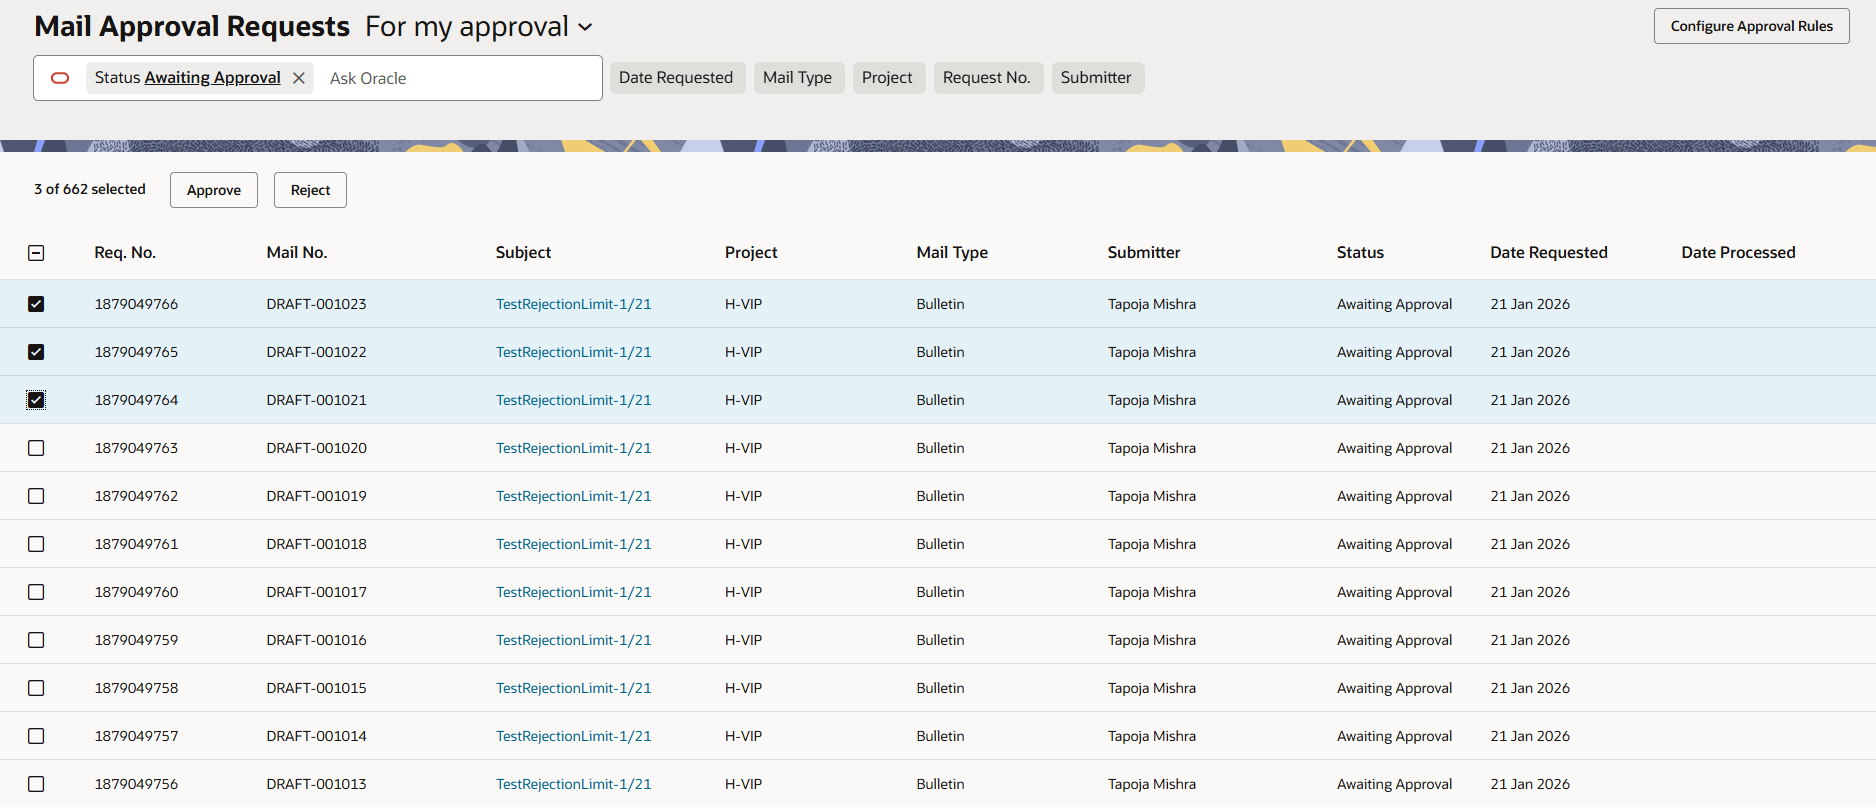Open the Request No. filter chip
This screenshot has height=807, width=1876.
(x=986, y=78)
